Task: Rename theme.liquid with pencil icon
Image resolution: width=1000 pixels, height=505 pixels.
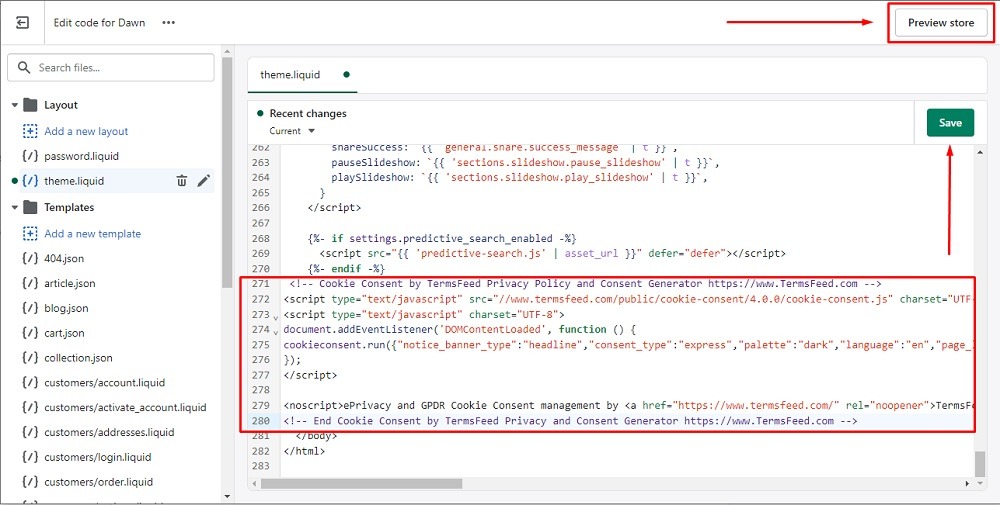Action: (x=203, y=181)
